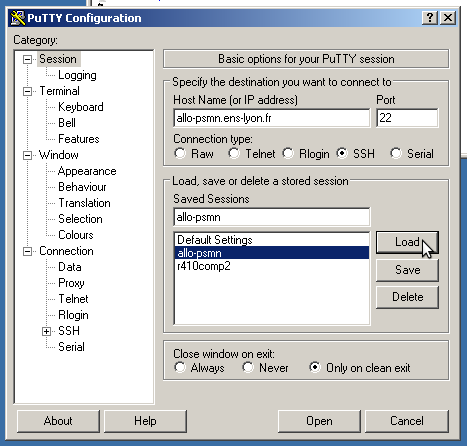The width and height of the screenshot is (467, 446).
Task: Collapse the Connection tree node
Action: coord(27,251)
